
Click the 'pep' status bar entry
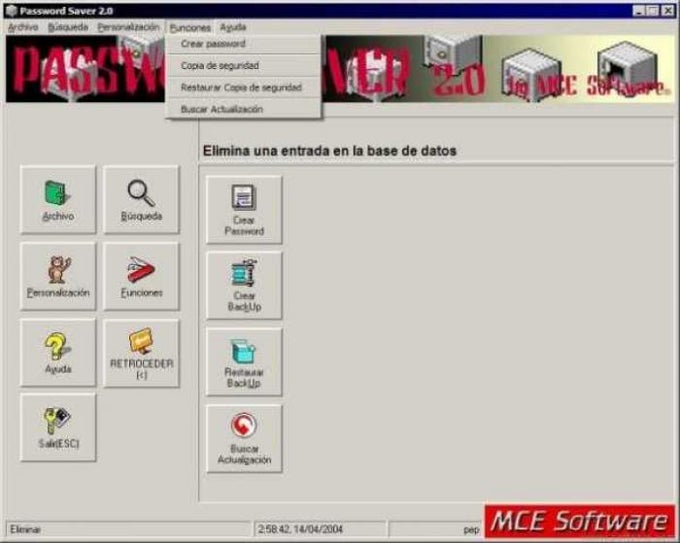(x=471, y=530)
